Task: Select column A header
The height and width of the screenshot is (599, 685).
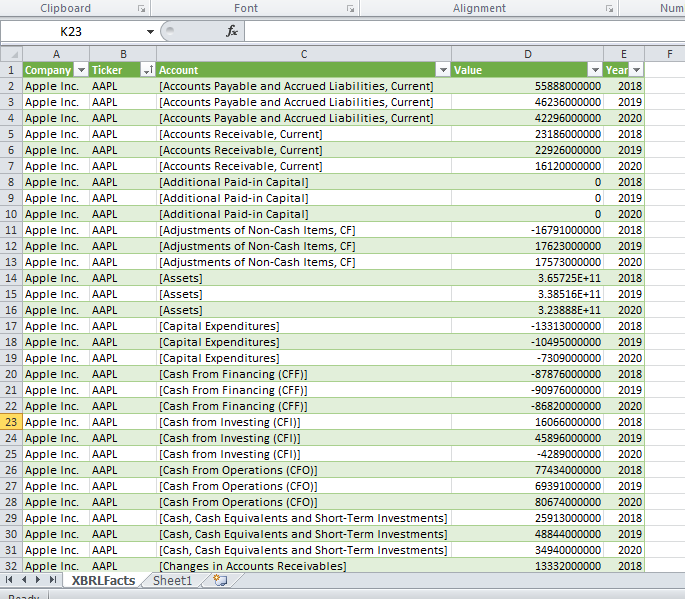Action: click(x=56, y=54)
